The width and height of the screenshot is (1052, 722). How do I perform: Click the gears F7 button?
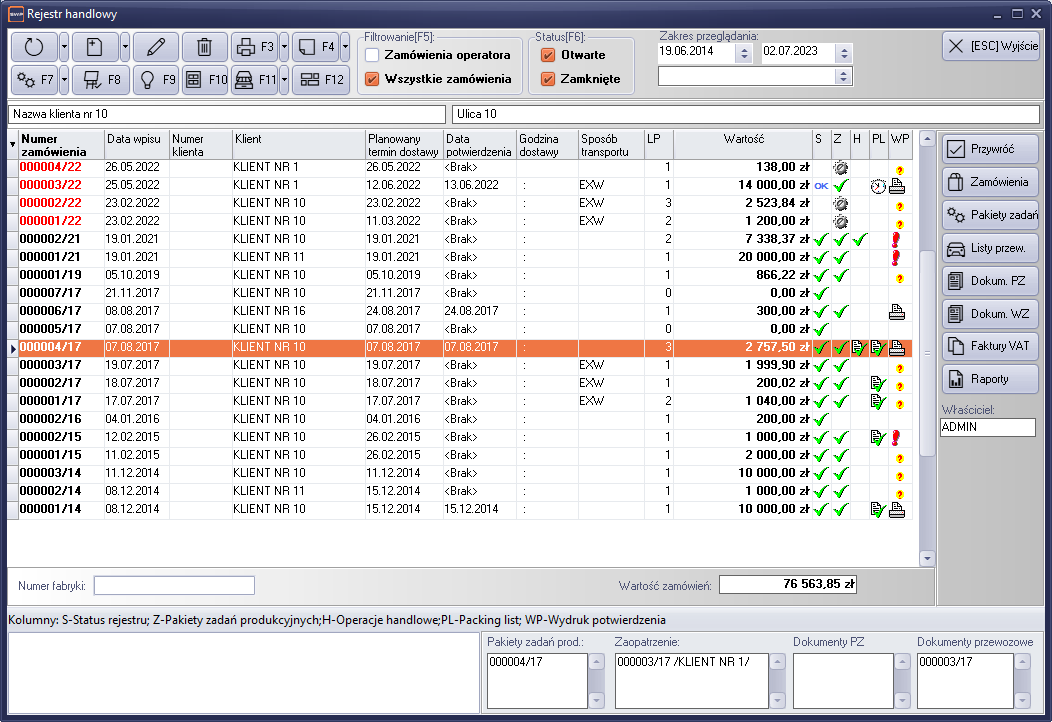34,79
